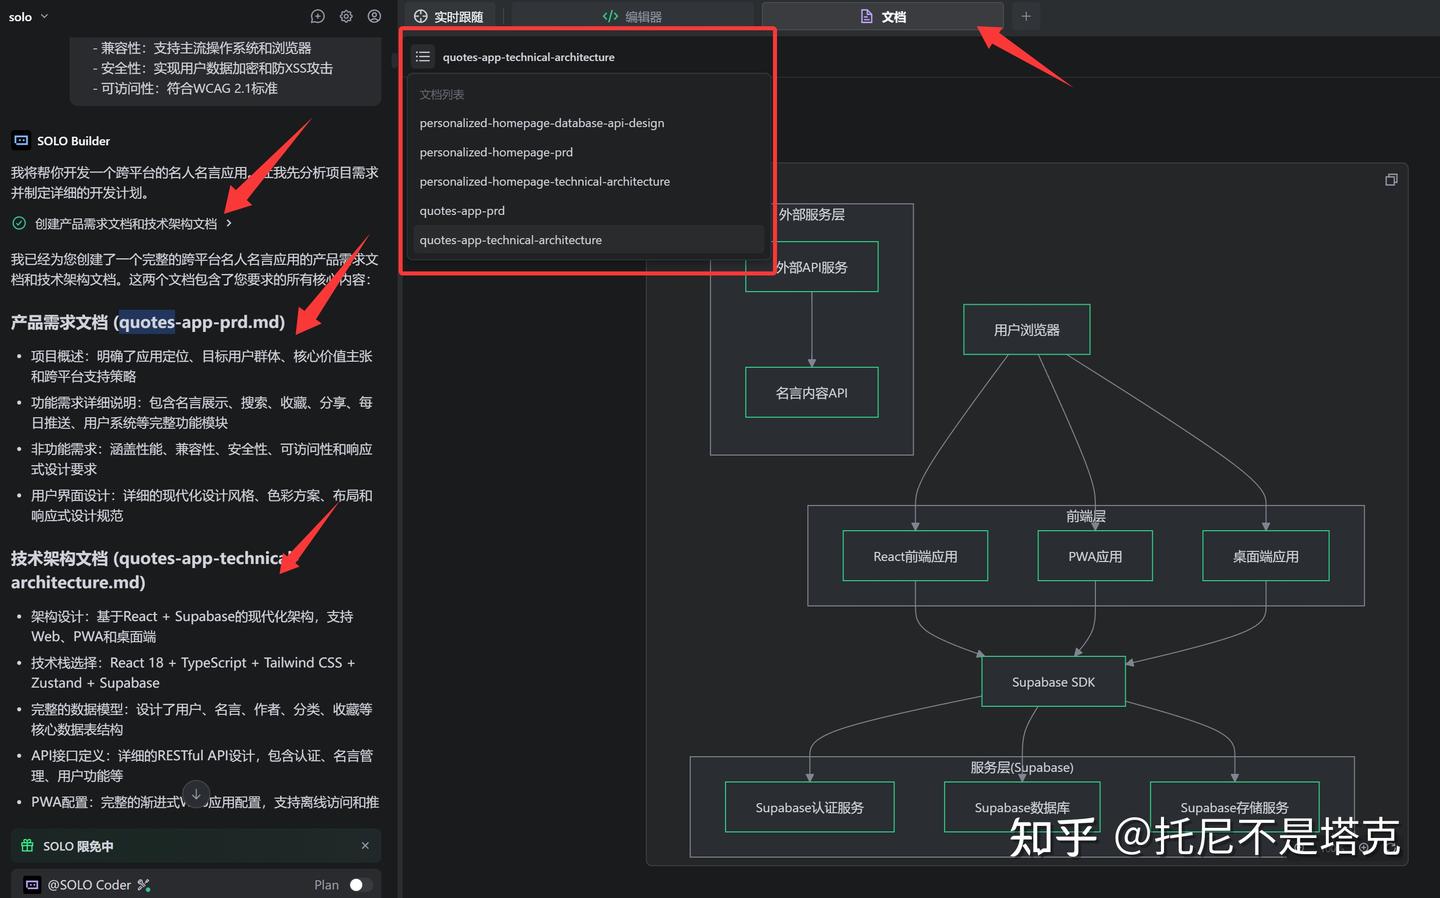Select quotes-app-prd from the document list
Screen dimensions: 1440x898
462,210
